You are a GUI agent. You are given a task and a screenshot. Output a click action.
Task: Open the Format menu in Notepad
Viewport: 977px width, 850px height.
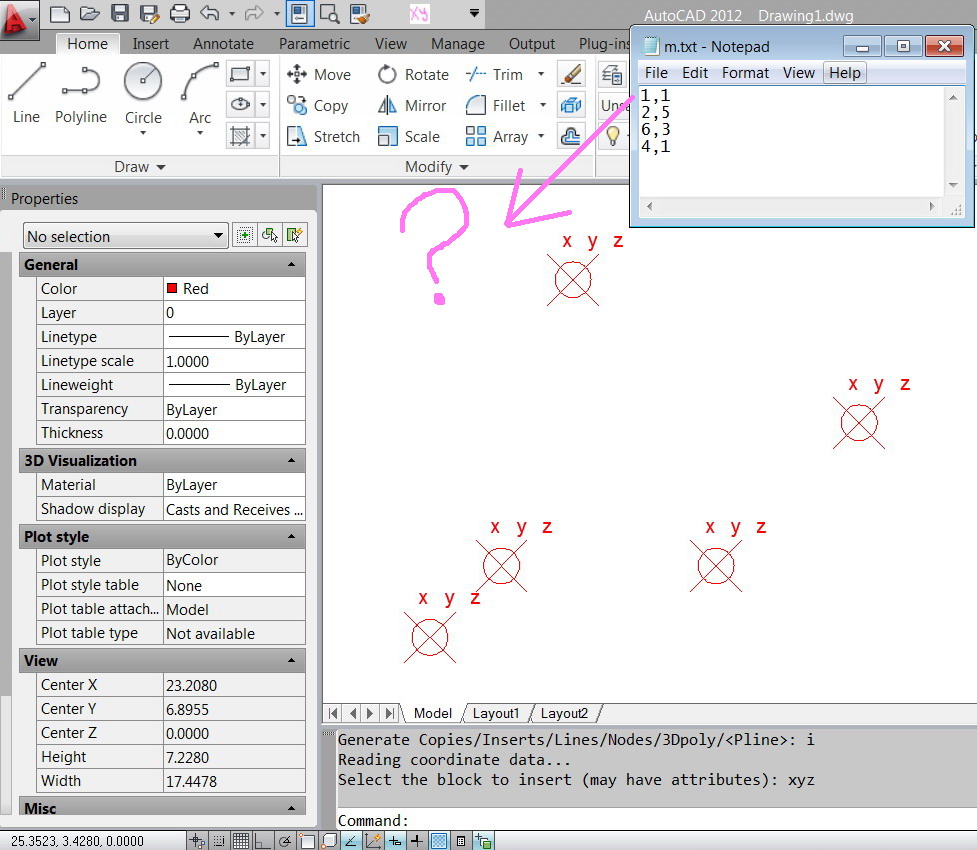coord(744,72)
